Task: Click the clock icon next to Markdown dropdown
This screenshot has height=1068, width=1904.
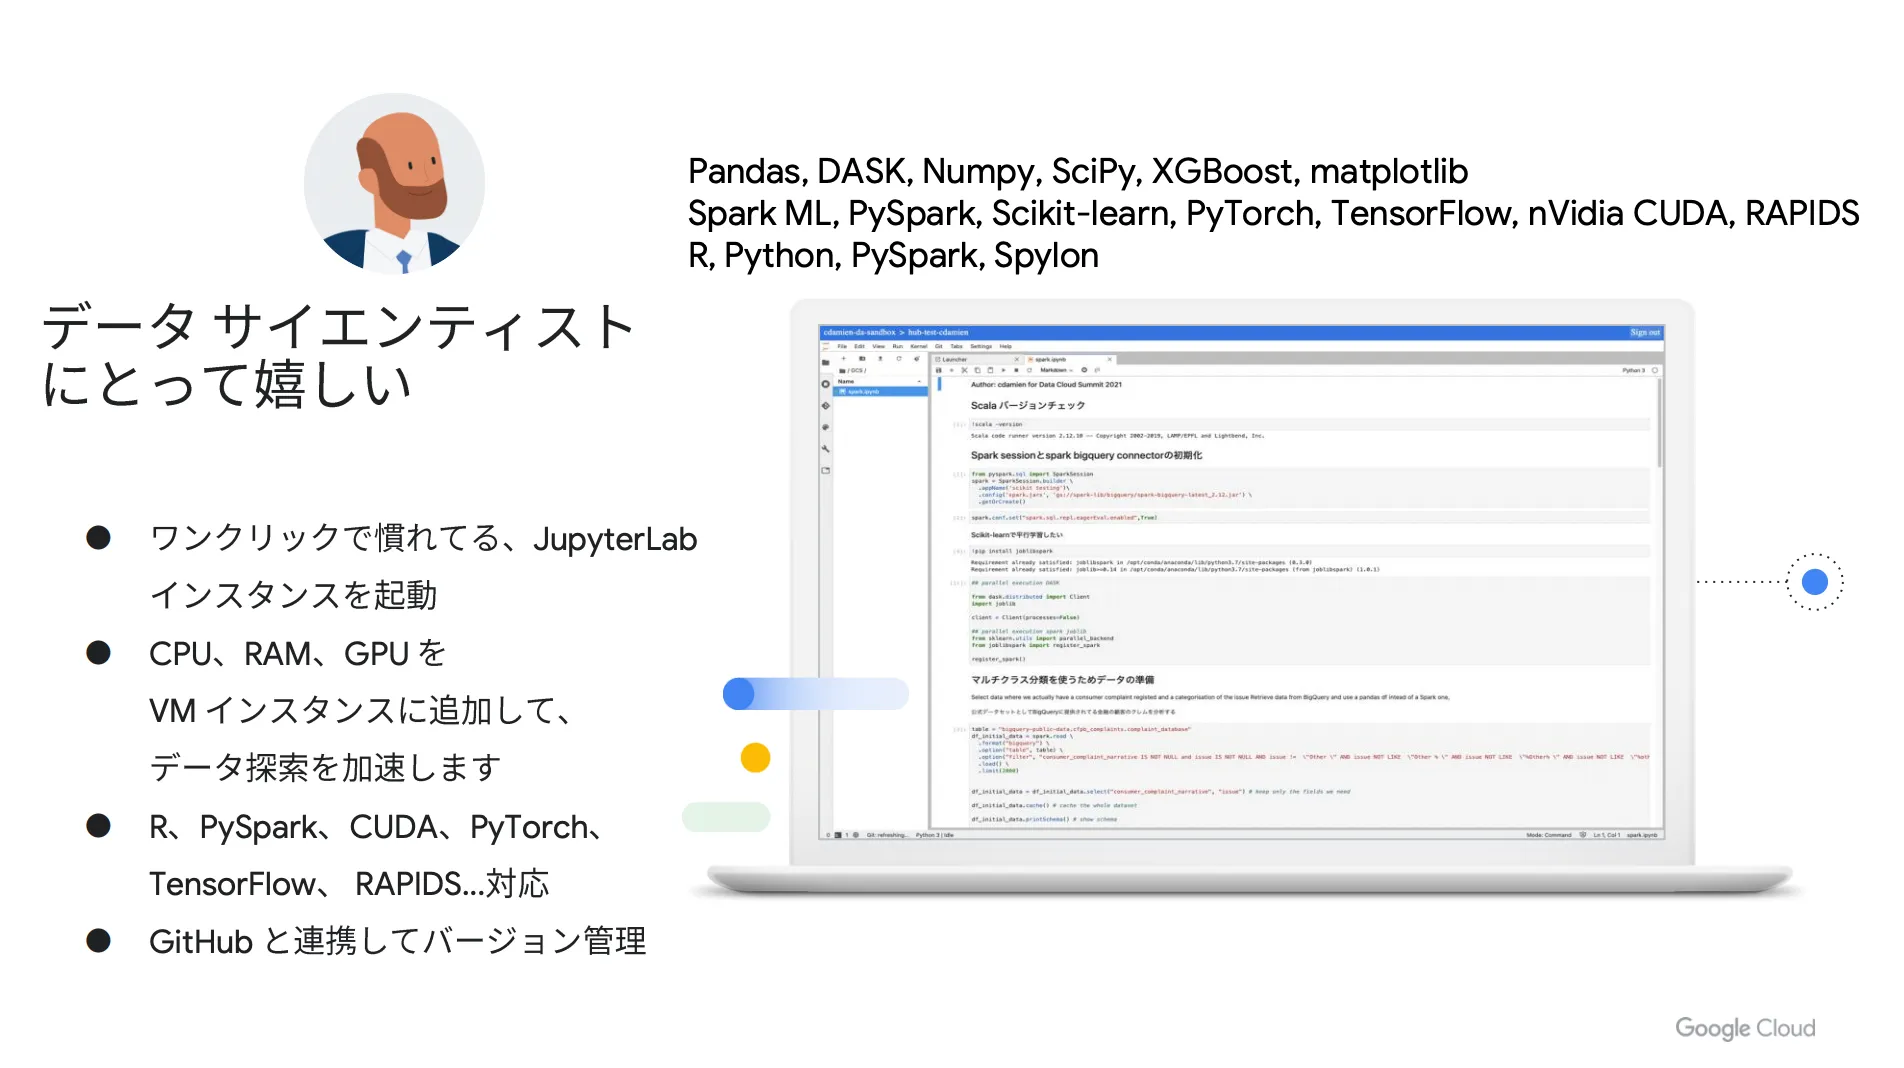Action: point(1084,370)
